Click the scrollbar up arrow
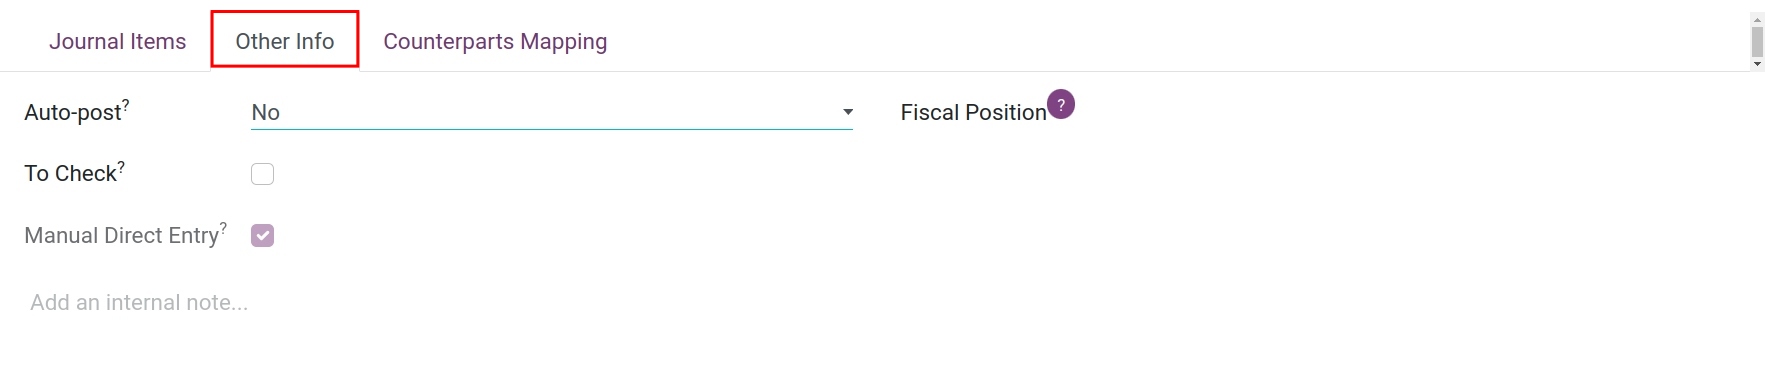Viewport: 1765px width, 382px height. [1757, 20]
